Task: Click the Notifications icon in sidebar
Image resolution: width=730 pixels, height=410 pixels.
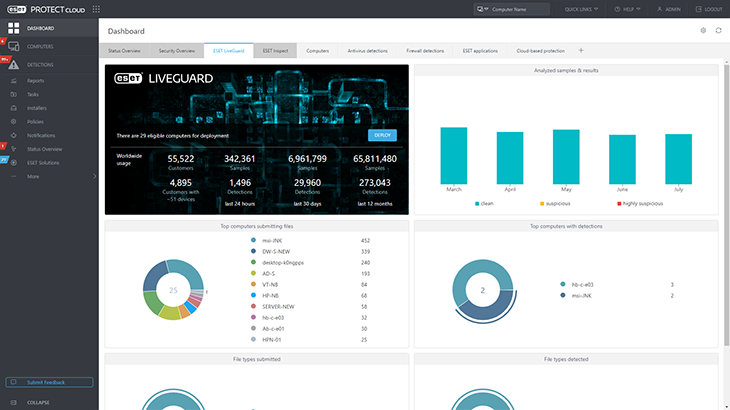Action: (14, 135)
